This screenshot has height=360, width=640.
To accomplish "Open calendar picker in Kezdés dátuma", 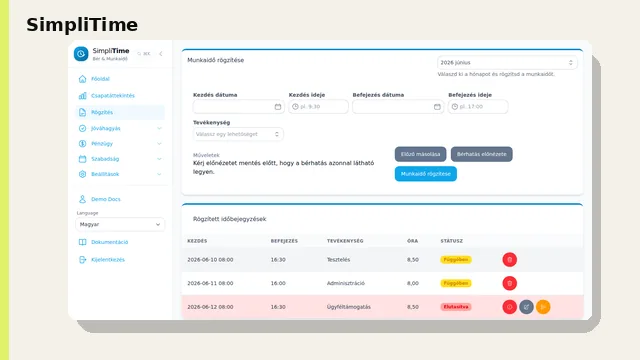I will [278, 107].
